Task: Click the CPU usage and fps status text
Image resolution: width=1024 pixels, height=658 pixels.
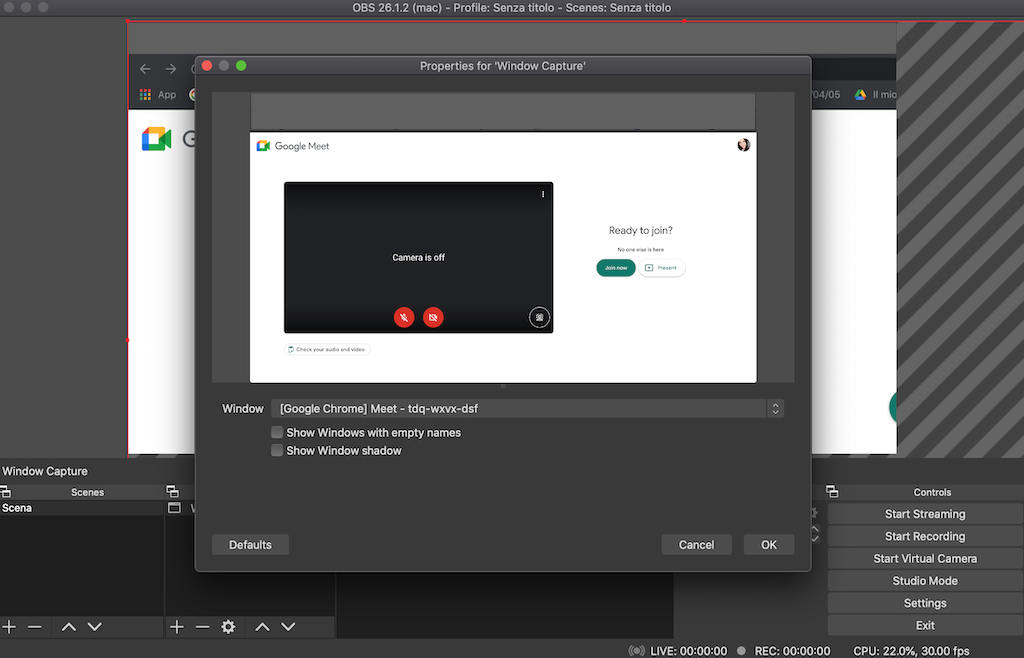Action: point(912,651)
